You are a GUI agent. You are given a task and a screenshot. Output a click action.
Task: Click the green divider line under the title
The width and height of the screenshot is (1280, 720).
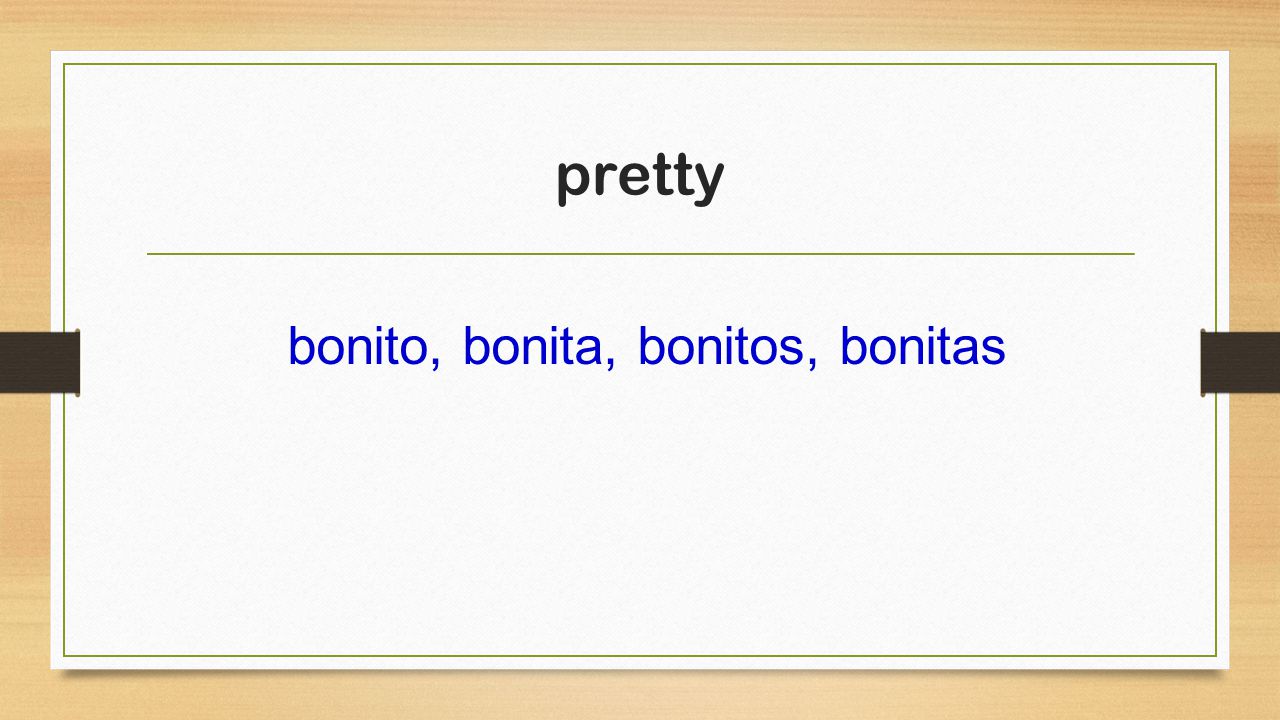coord(640,254)
